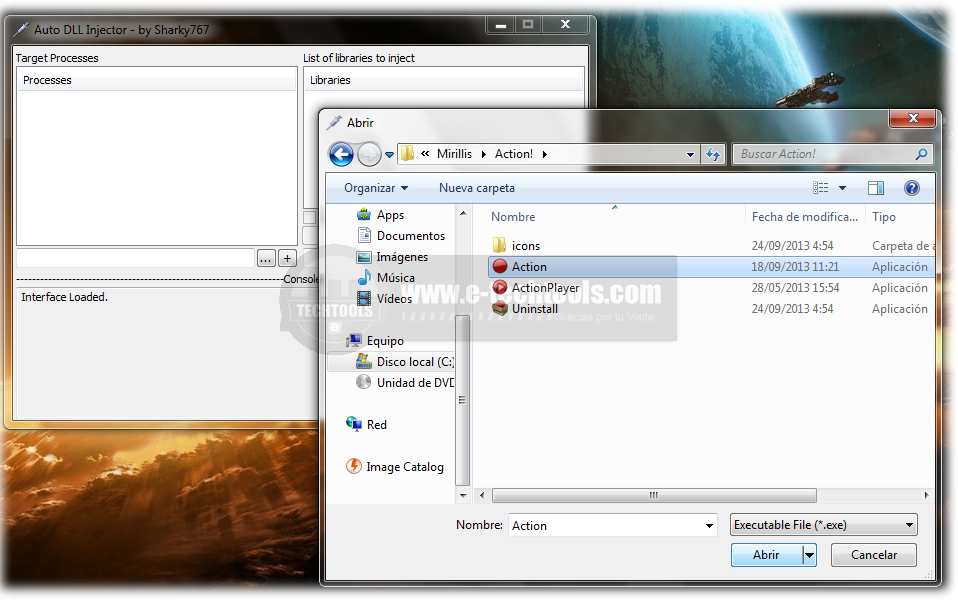Click the Processes column header
The image size is (958, 600).
(x=157, y=80)
